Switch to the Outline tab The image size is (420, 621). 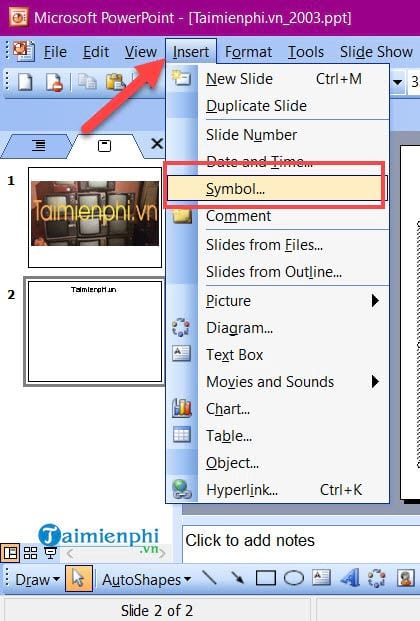(x=38, y=146)
